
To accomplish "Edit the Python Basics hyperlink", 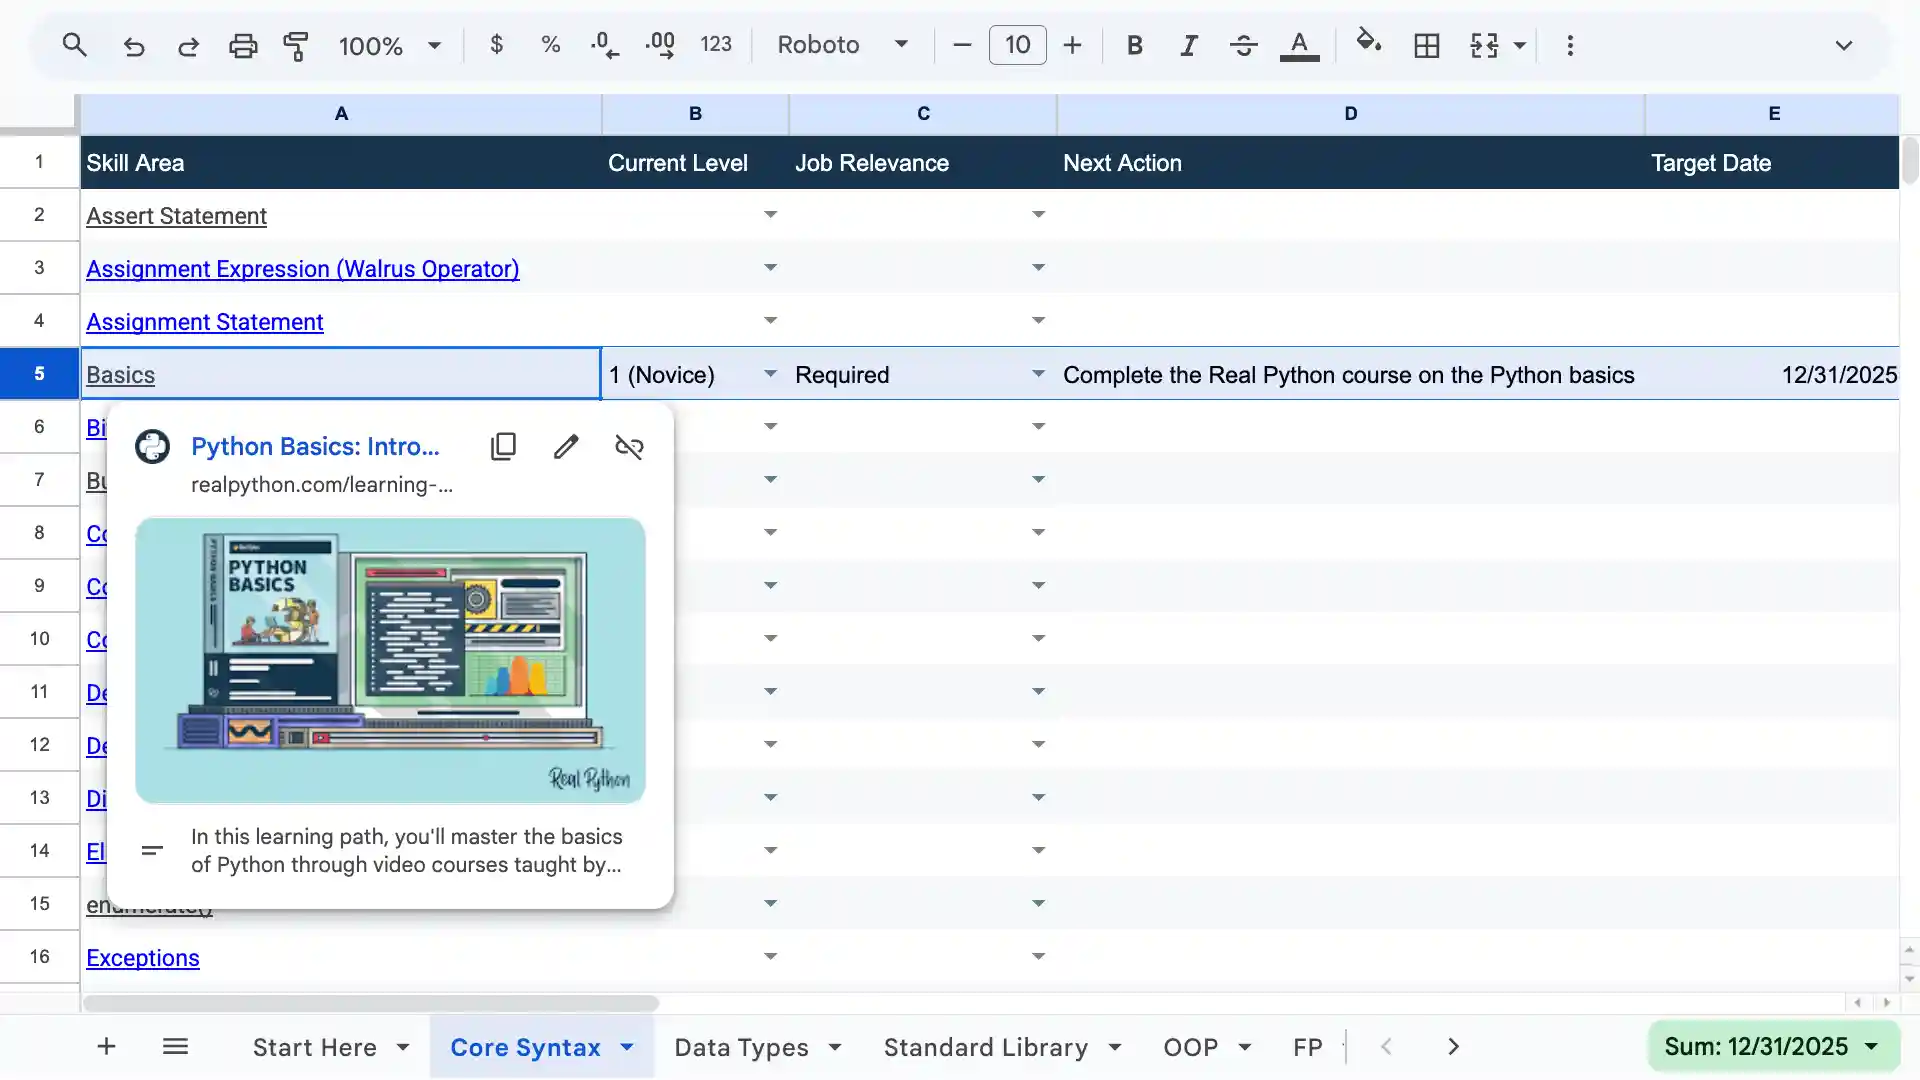I will click(567, 446).
